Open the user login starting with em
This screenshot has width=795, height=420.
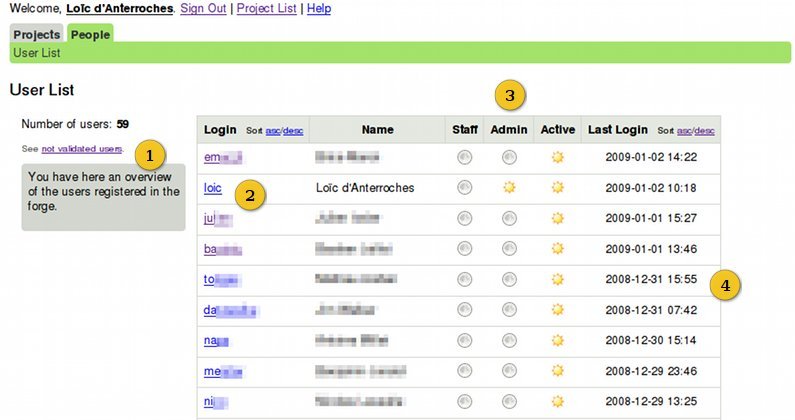[223, 157]
